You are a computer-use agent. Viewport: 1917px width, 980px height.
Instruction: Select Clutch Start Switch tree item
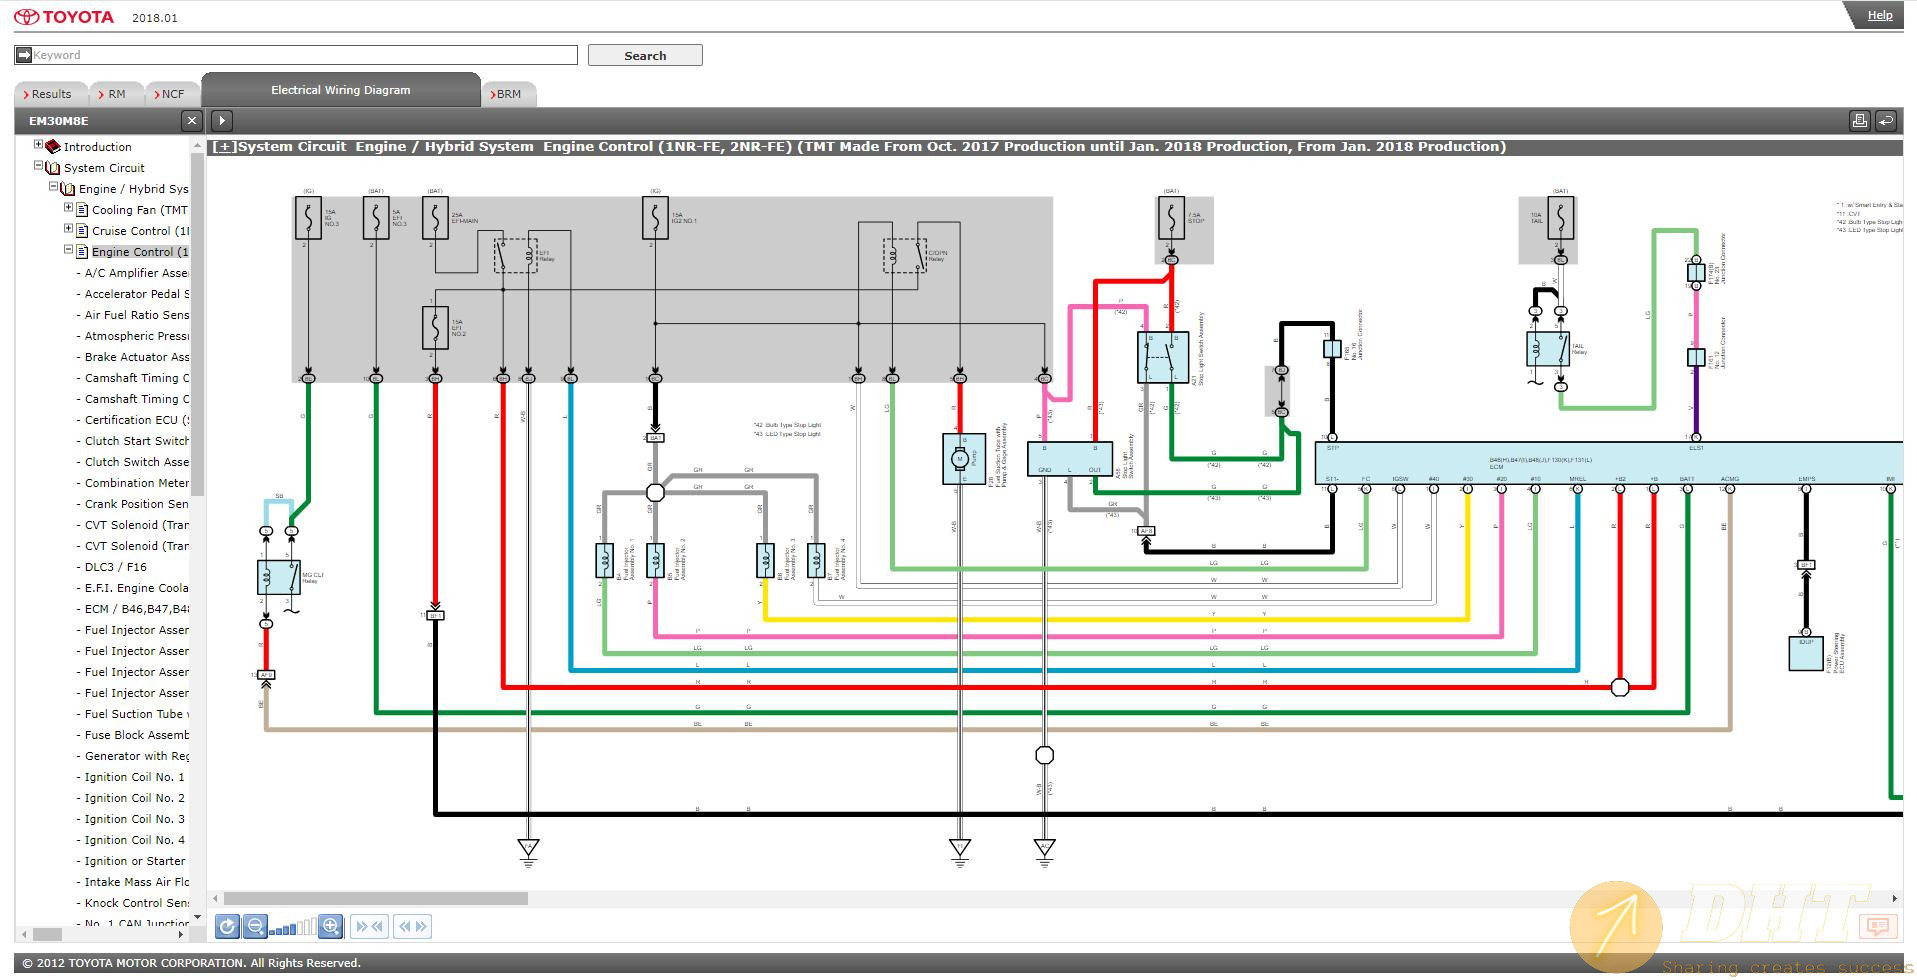coord(136,441)
